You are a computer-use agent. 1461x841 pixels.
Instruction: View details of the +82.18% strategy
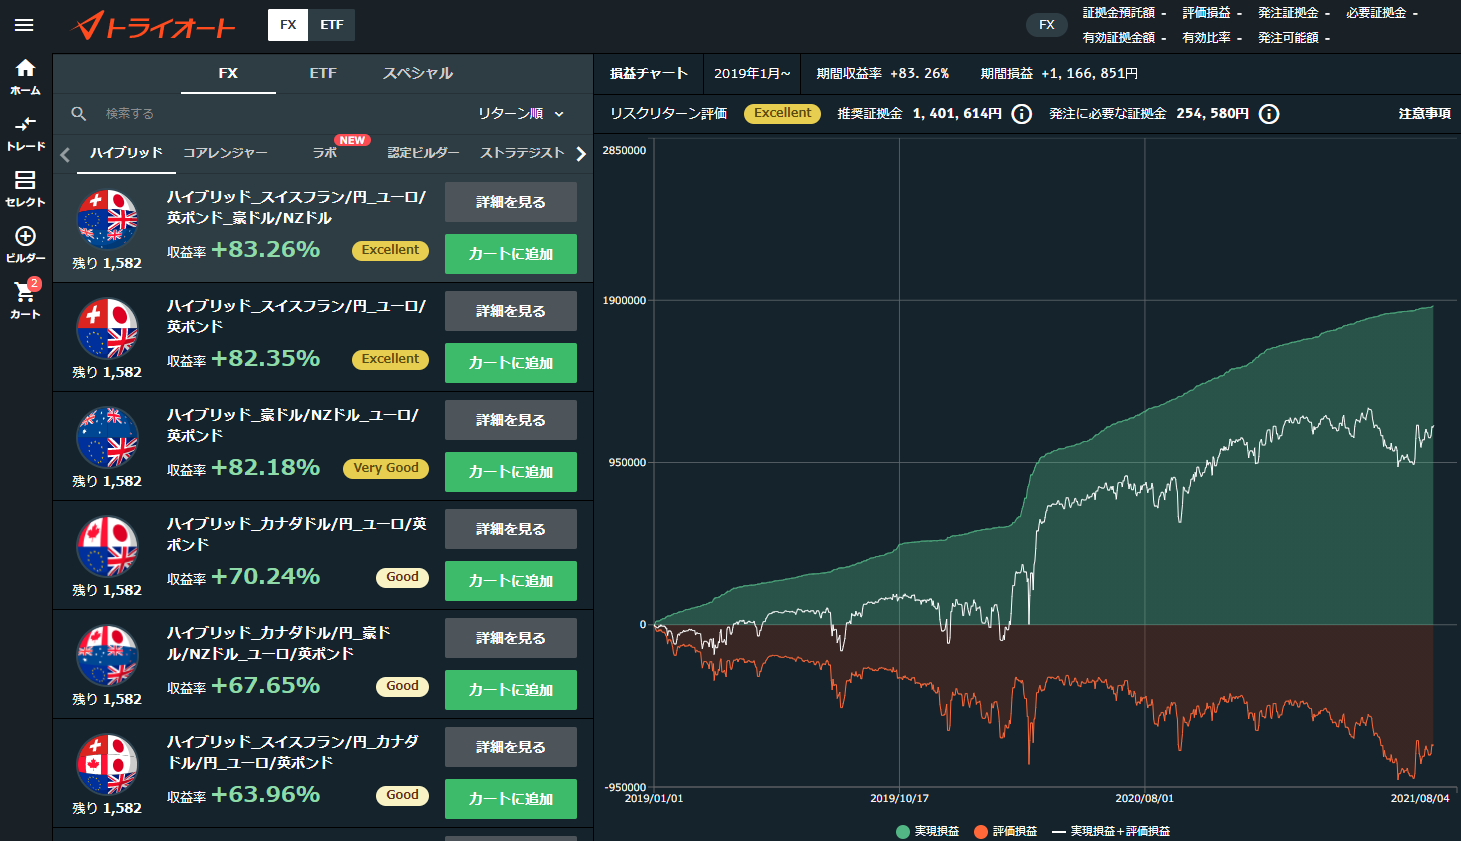pos(511,420)
